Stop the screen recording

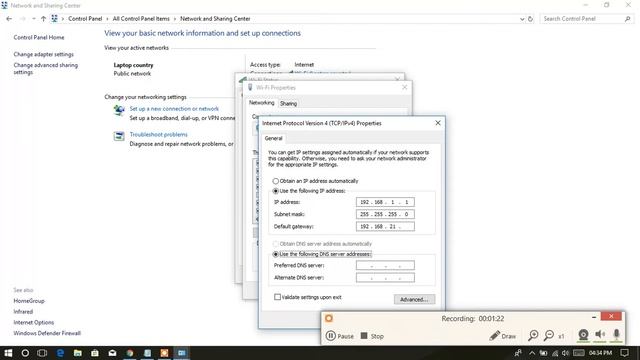[x=372, y=336]
